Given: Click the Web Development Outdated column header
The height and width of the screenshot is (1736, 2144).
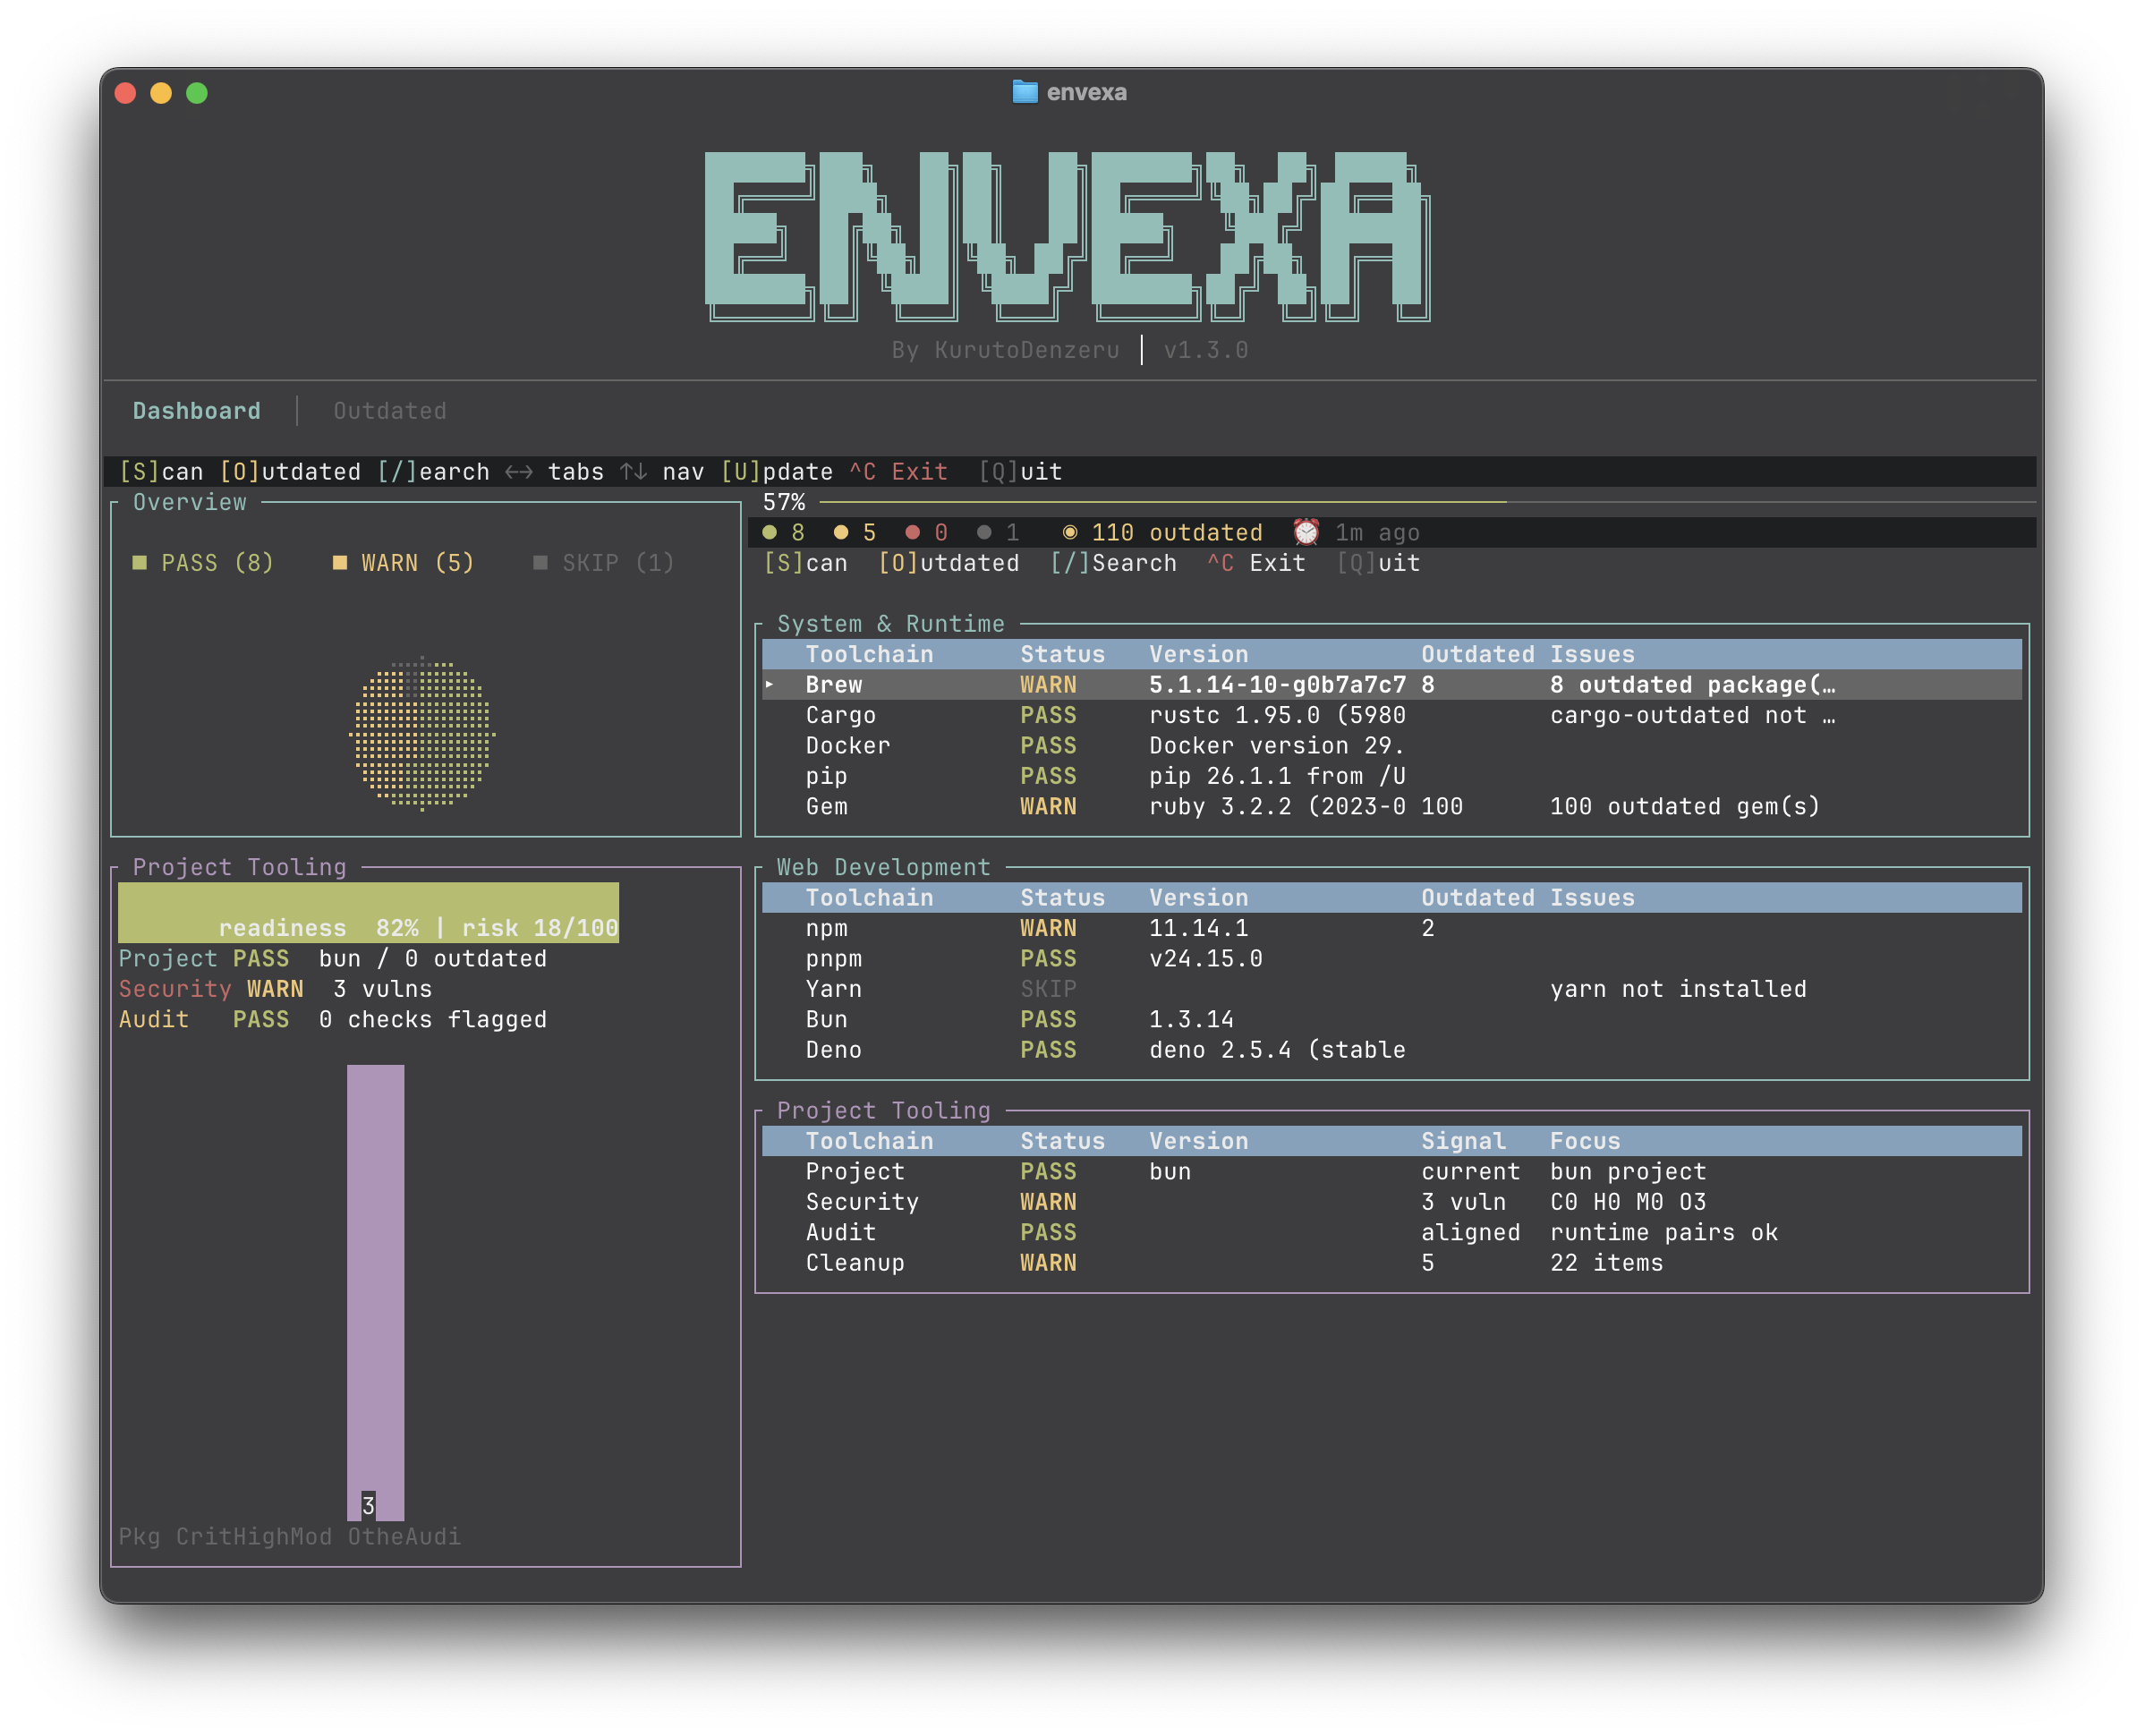Looking at the screenshot, I should point(1477,898).
